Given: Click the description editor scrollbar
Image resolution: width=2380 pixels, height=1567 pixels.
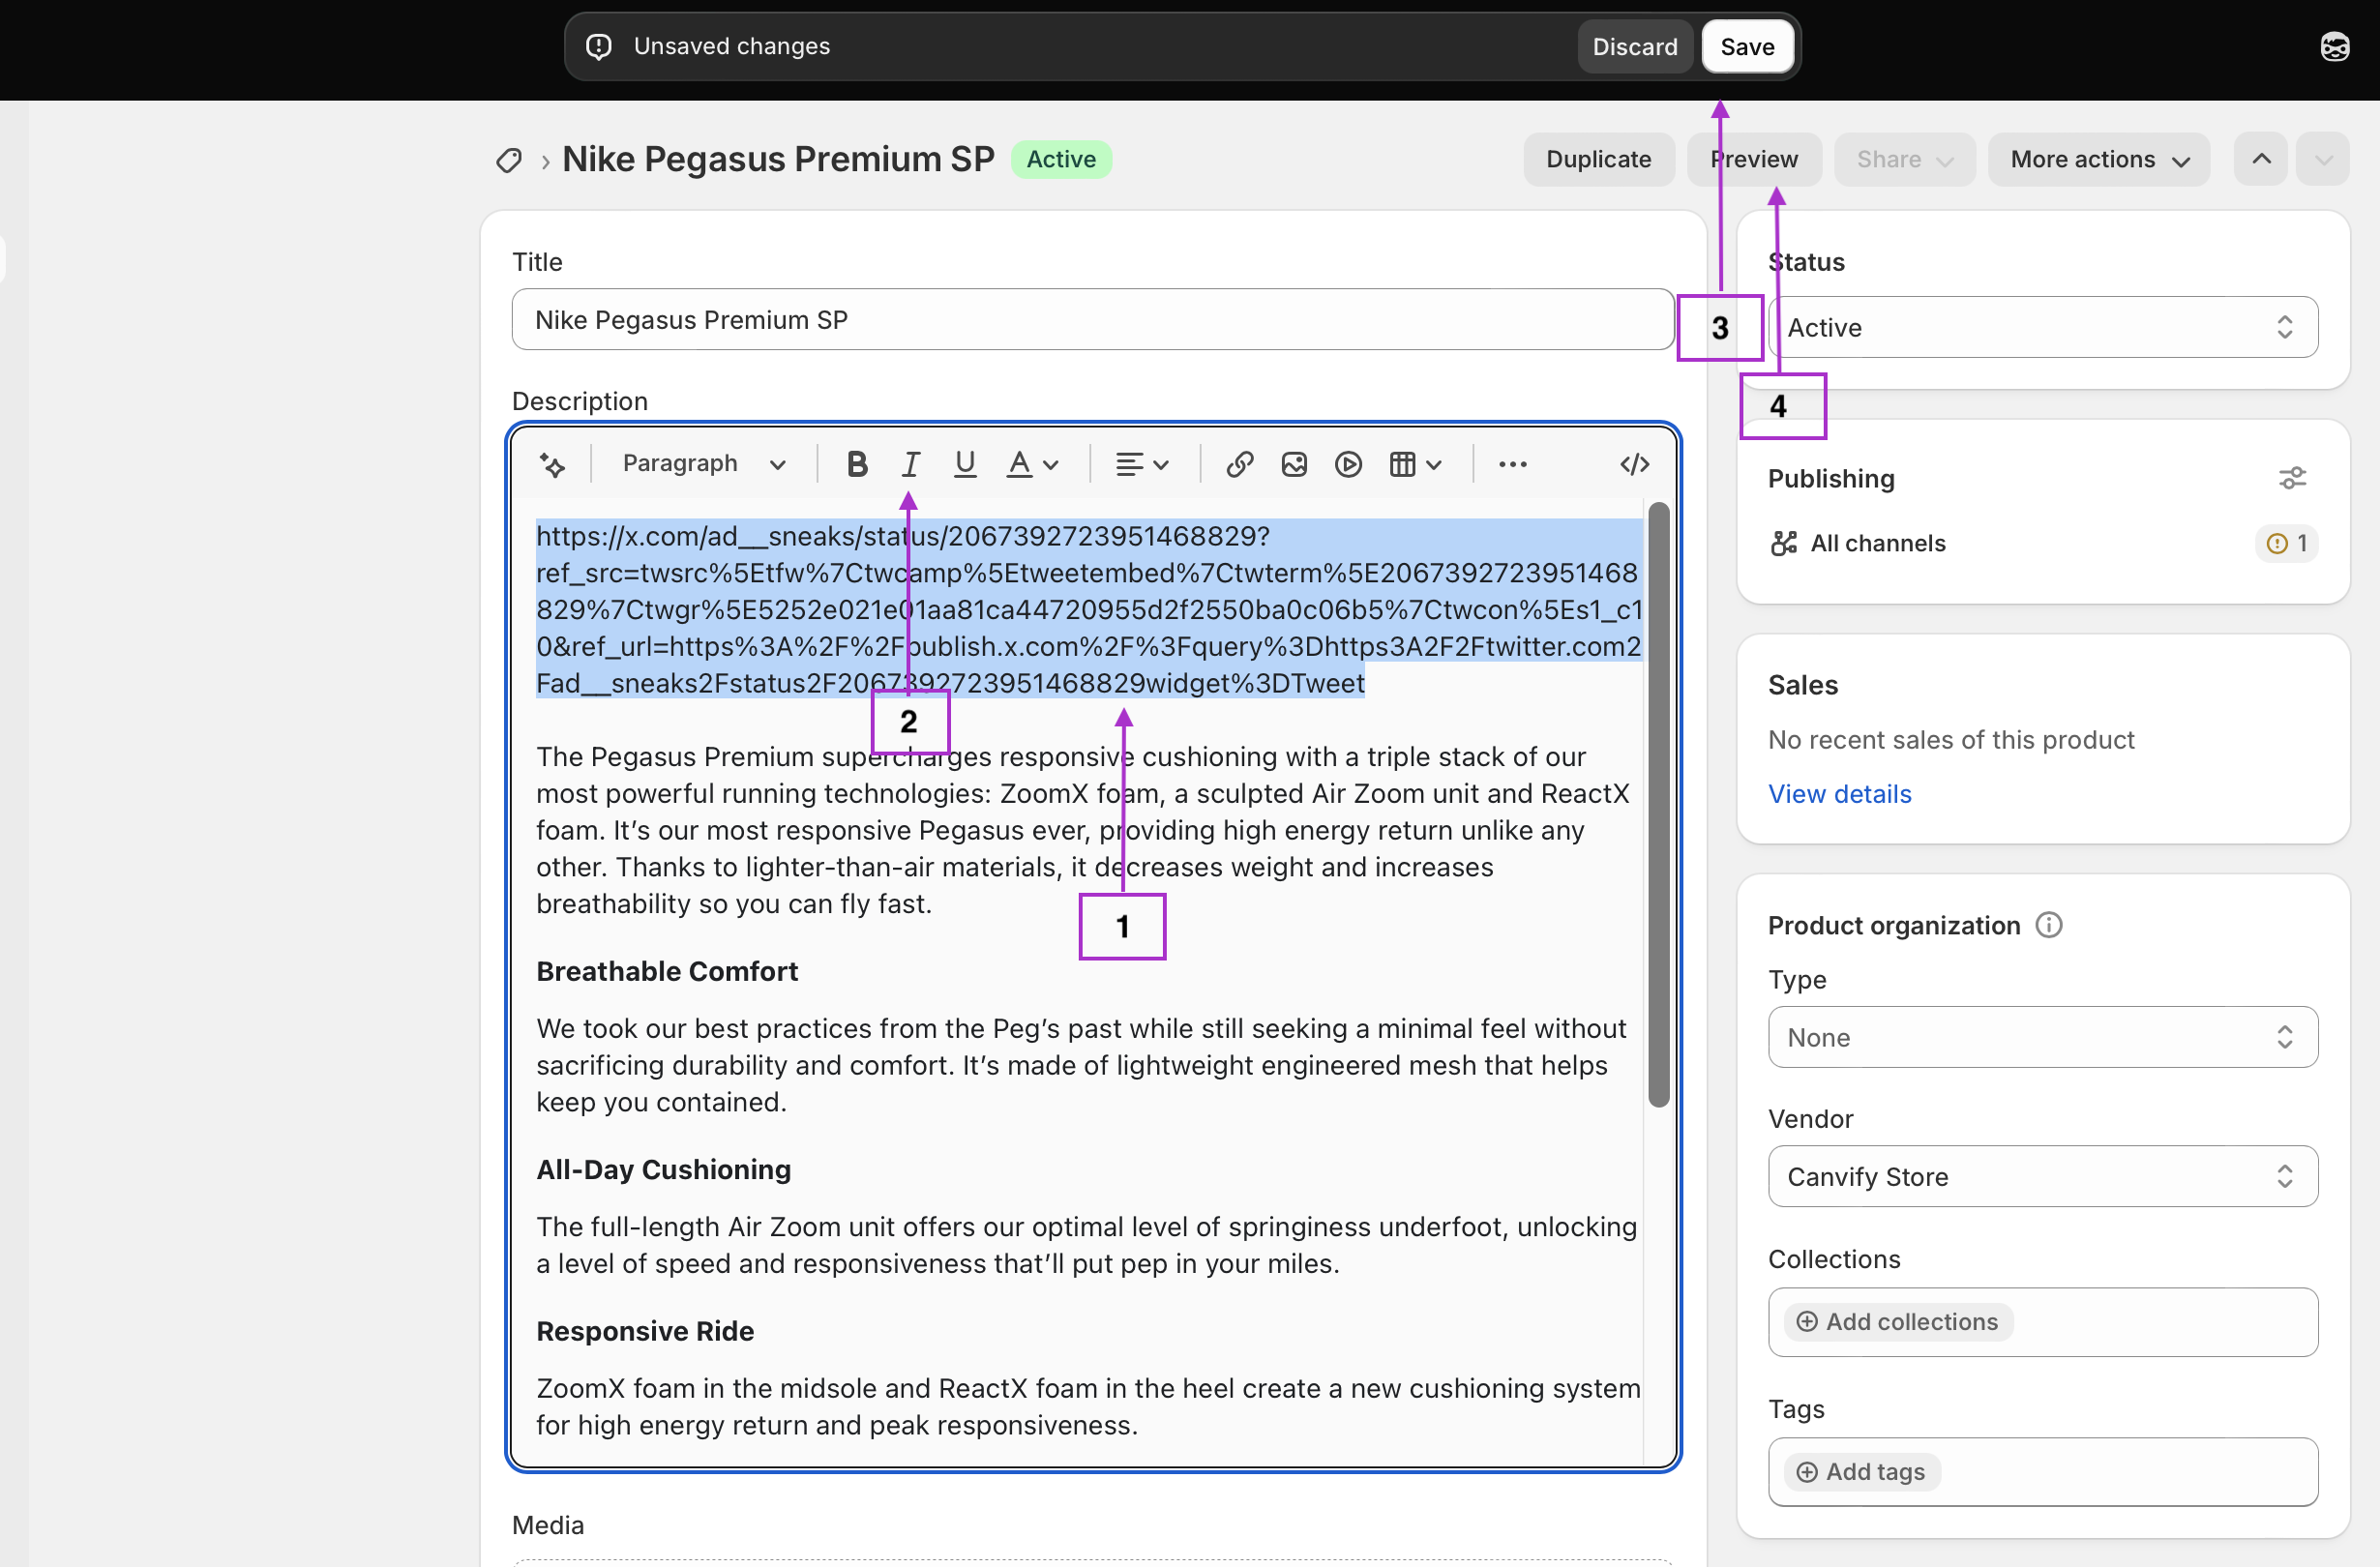Looking at the screenshot, I should tap(1658, 805).
